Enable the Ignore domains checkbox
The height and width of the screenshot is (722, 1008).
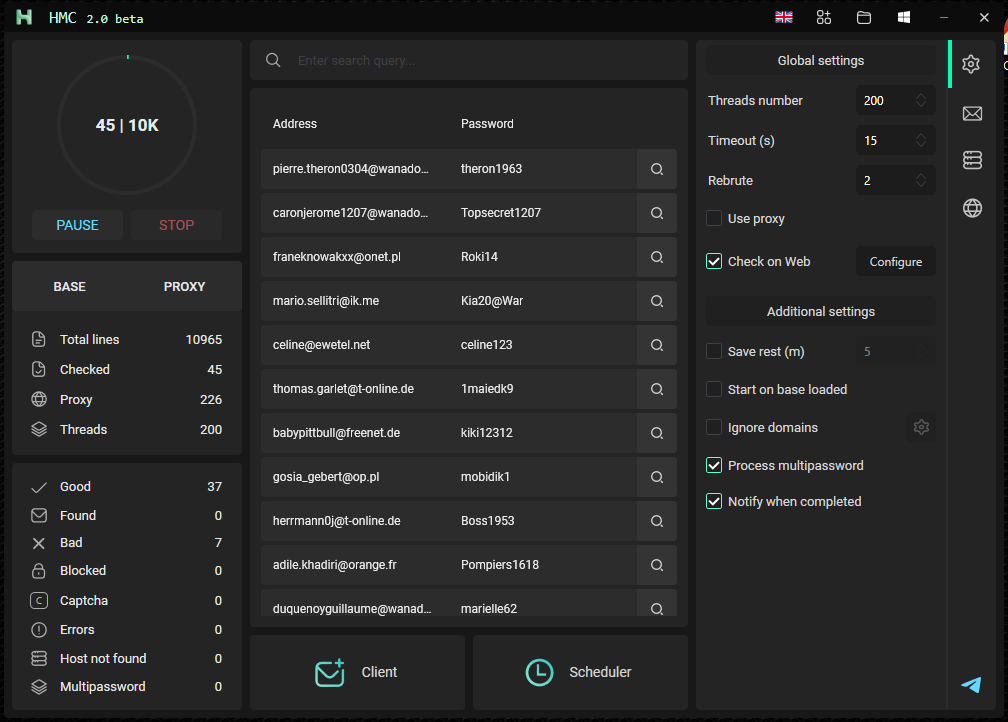(x=714, y=427)
